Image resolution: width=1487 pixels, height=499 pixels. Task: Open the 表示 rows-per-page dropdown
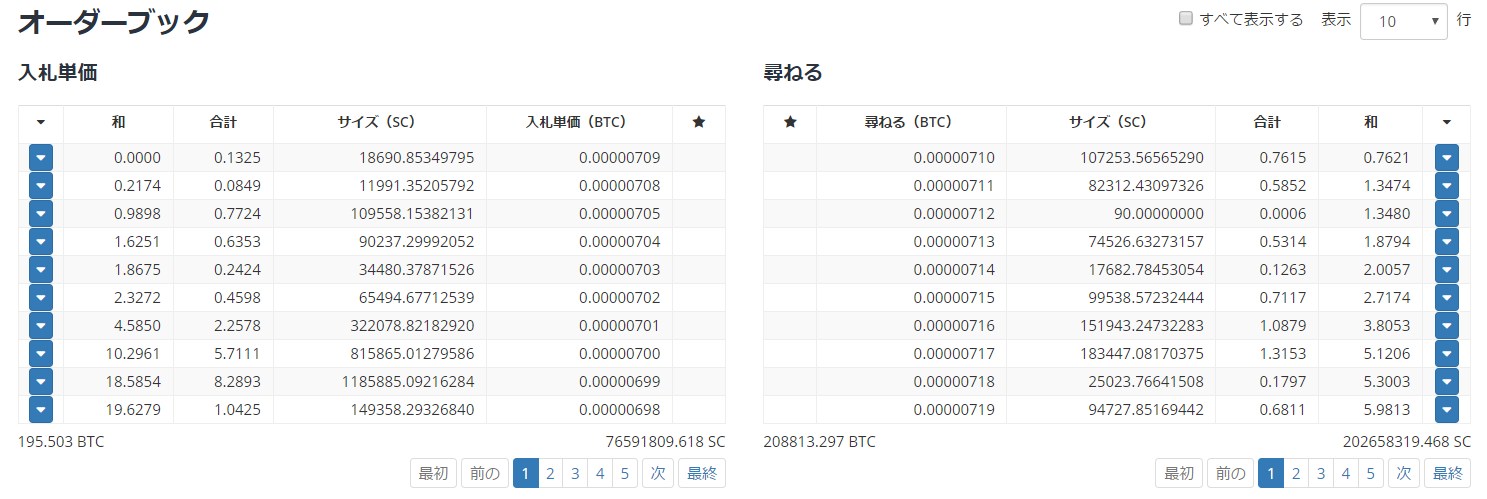tap(1403, 21)
